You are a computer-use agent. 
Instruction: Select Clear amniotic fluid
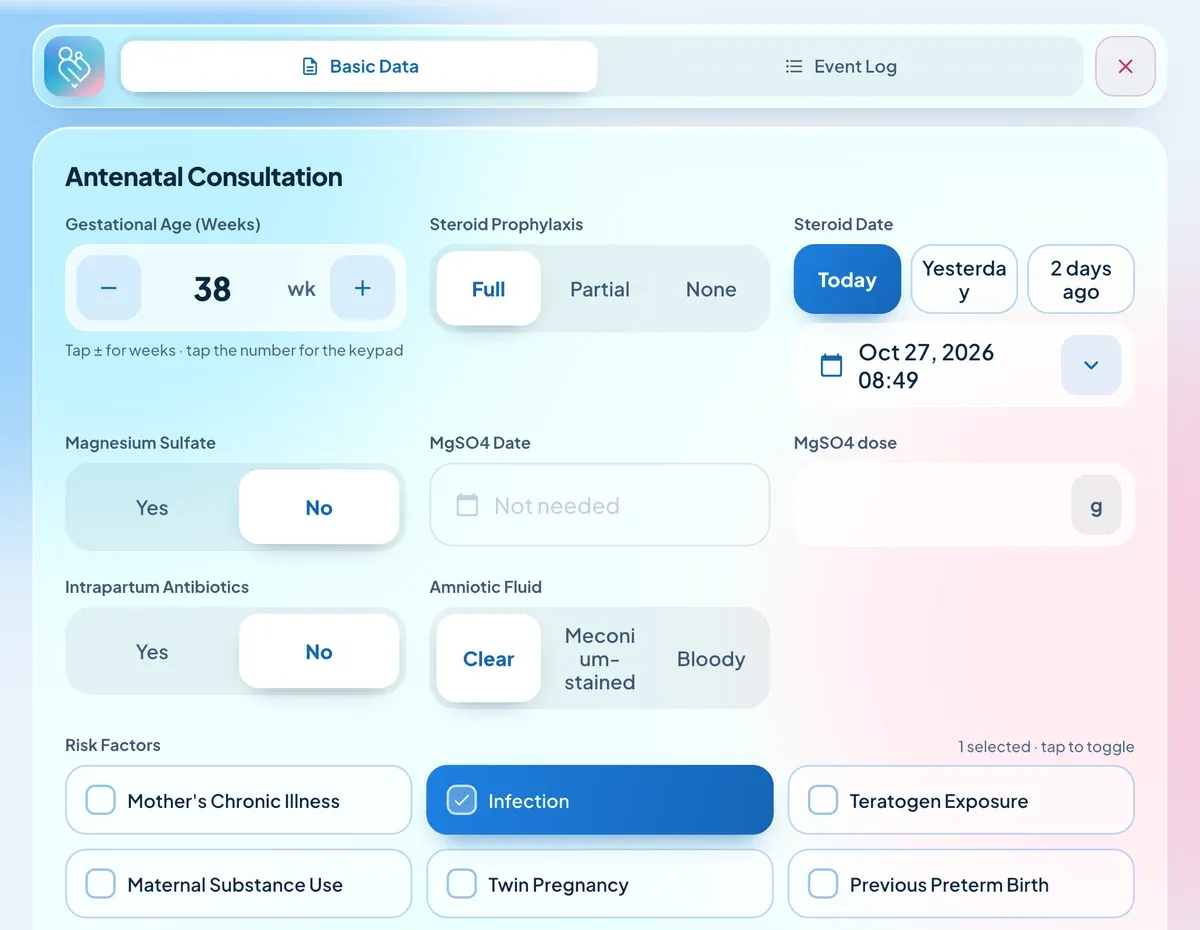[x=488, y=659]
